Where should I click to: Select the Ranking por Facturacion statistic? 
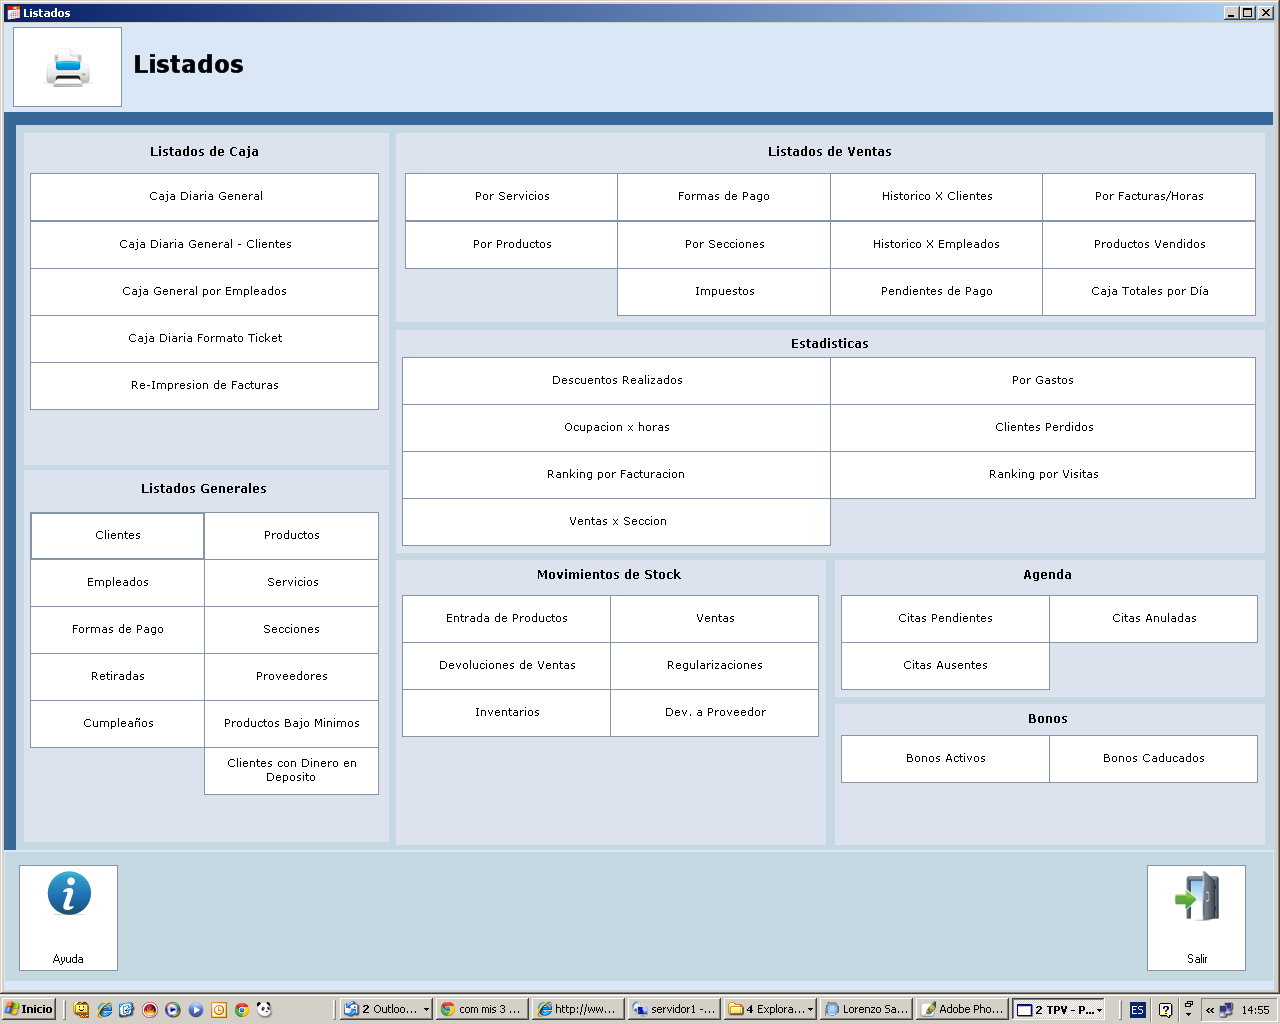616,475
